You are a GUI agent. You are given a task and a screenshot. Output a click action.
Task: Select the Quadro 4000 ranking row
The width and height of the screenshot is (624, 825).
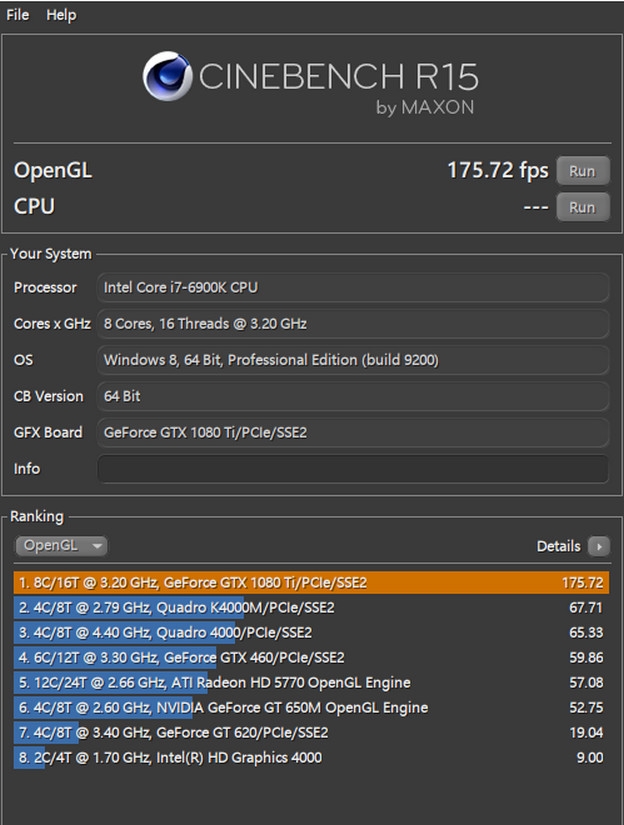pos(311,632)
